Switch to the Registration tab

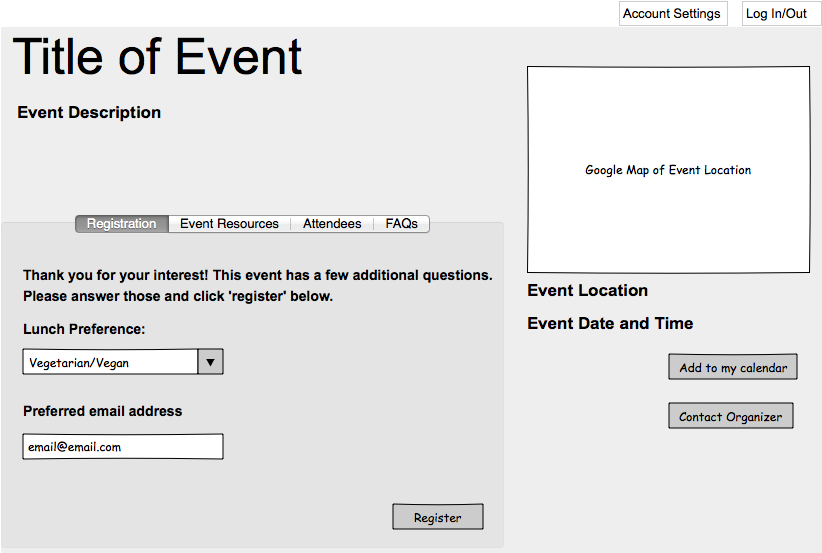(121, 224)
